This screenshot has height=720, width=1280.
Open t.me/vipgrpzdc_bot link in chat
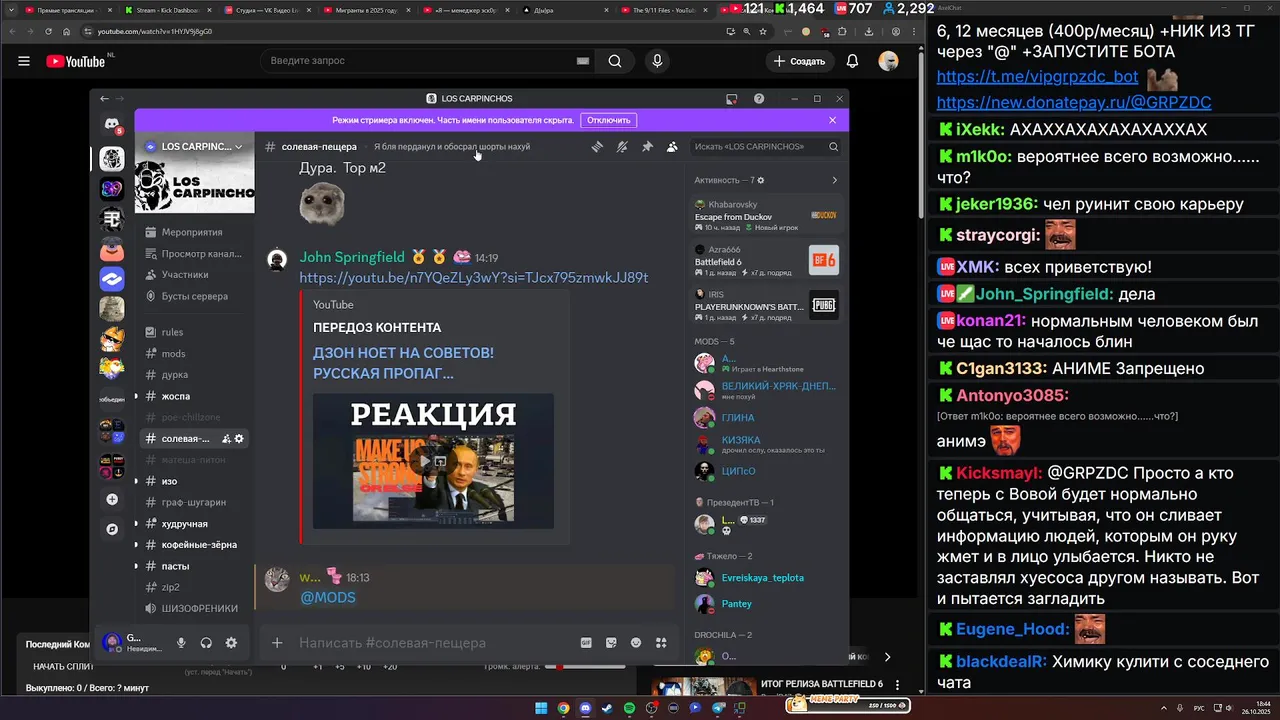[x=1037, y=77]
